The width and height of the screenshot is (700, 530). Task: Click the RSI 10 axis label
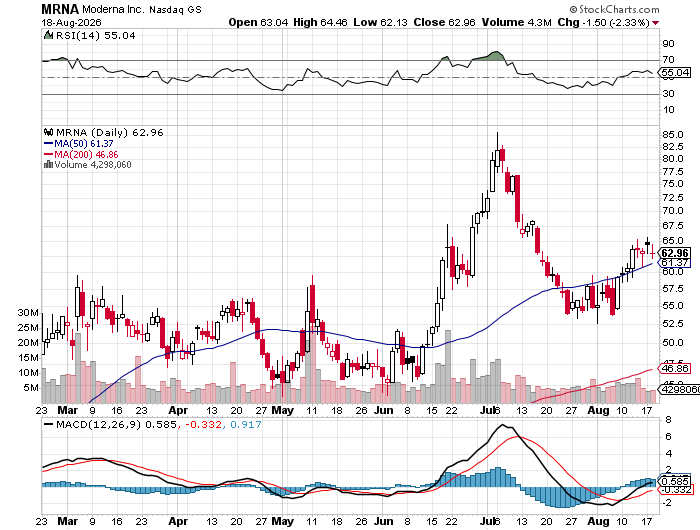coord(669,110)
